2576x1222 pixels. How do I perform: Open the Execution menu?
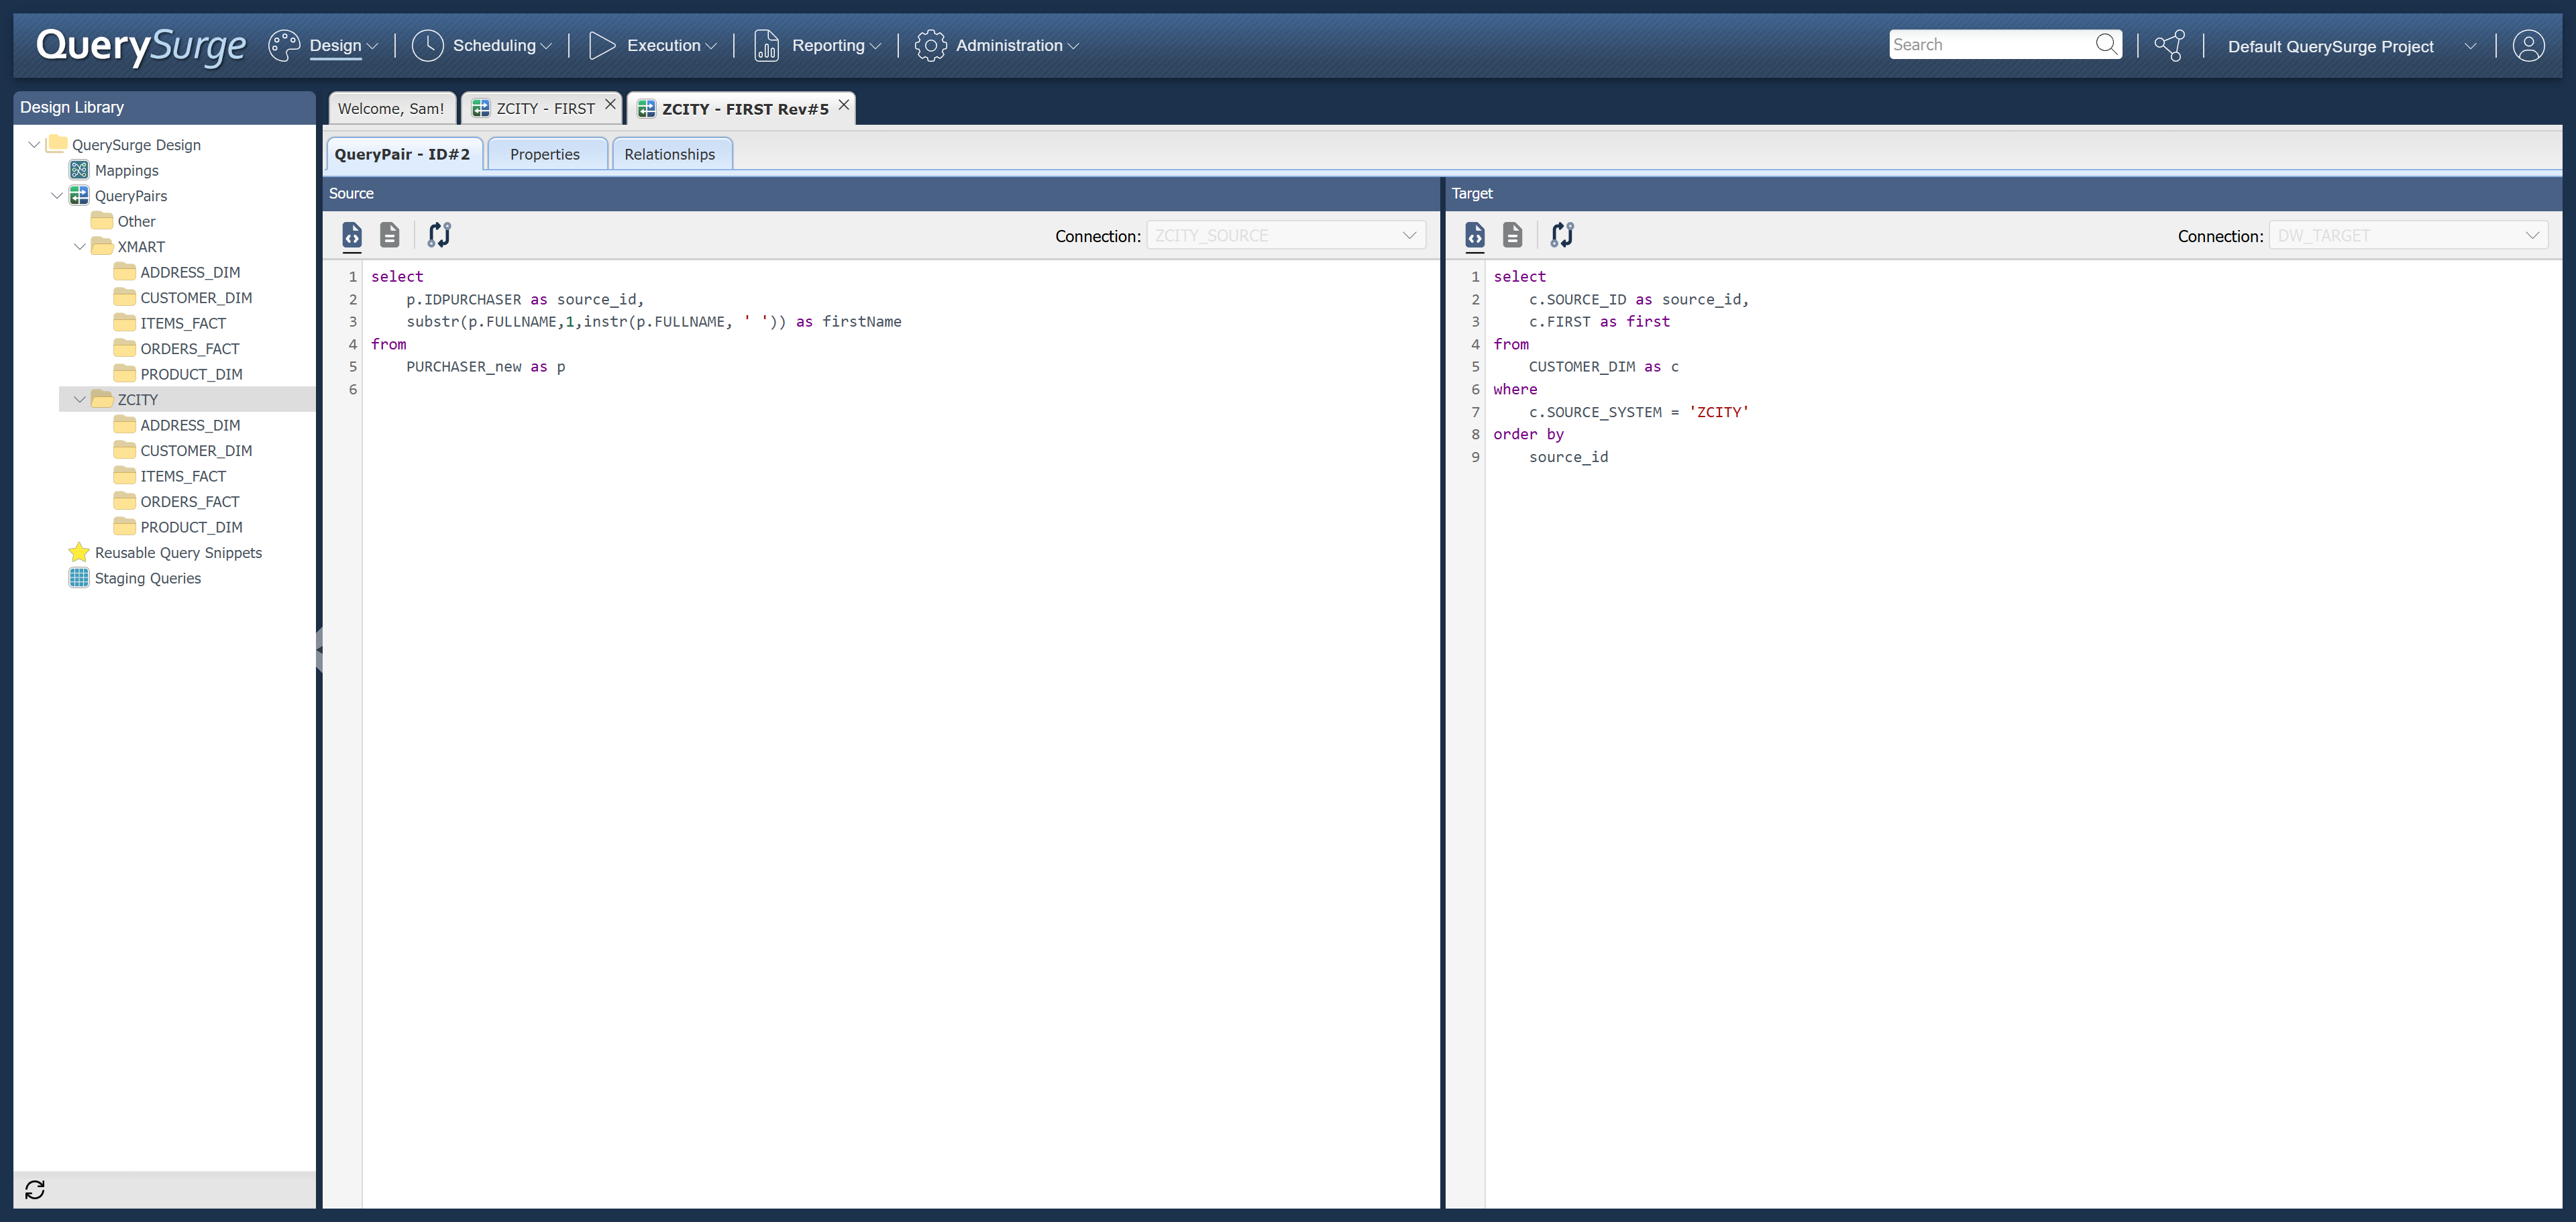(x=671, y=46)
